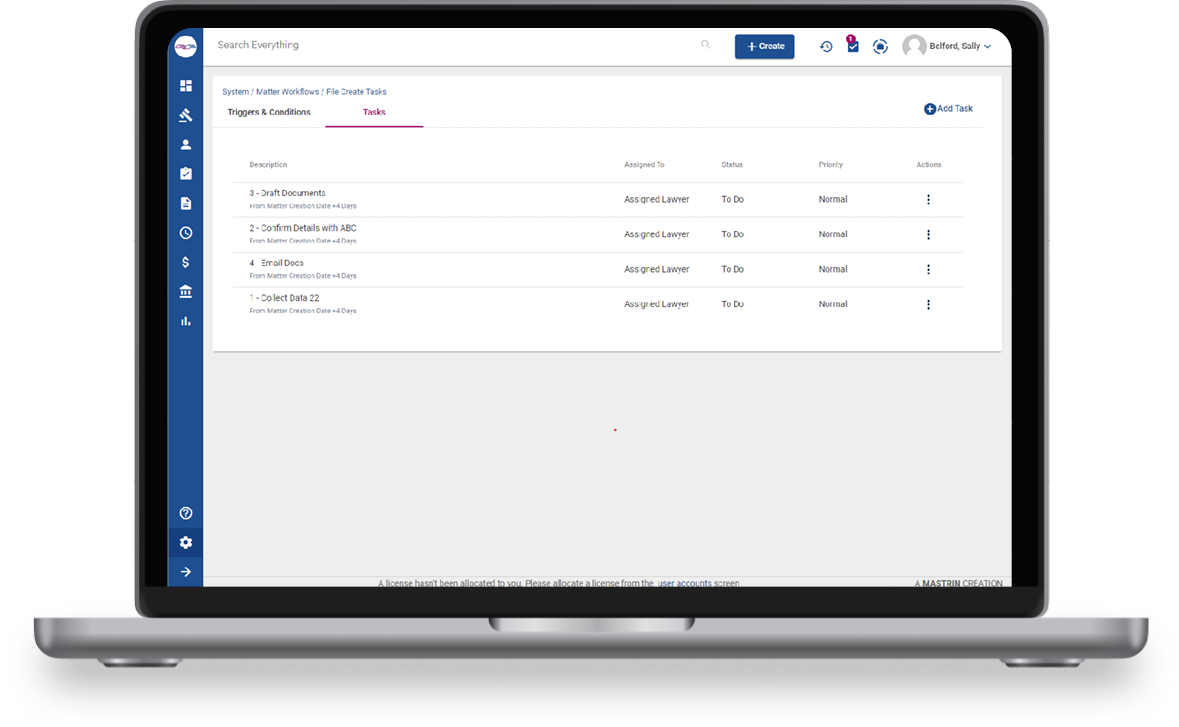1179x727 pixels.
Task: Open the reports bar chart icon in sidebar
Action: pyautogui.click(x=186, y=321)
